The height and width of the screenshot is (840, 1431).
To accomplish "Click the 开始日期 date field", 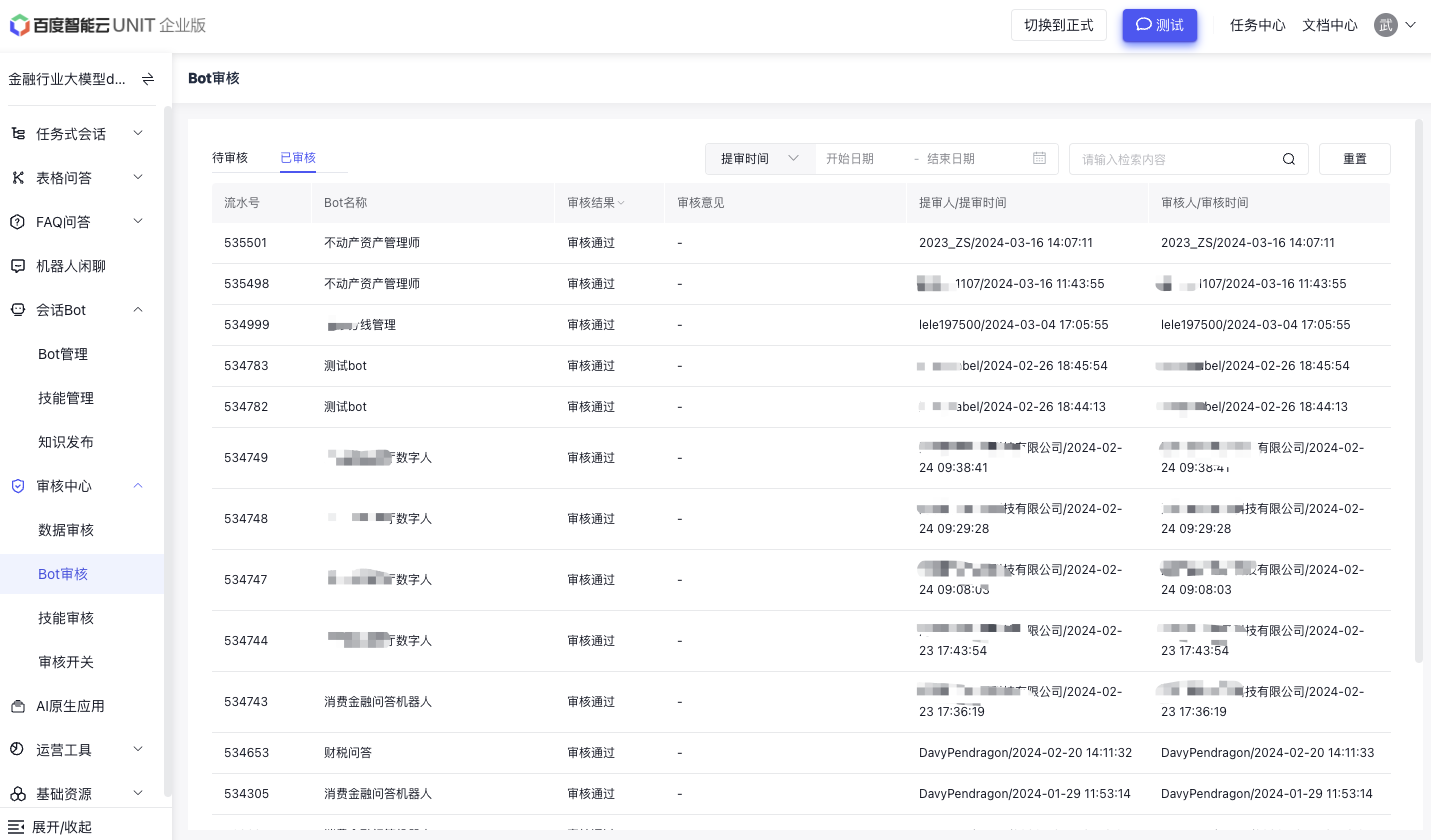I will point(862,159).
